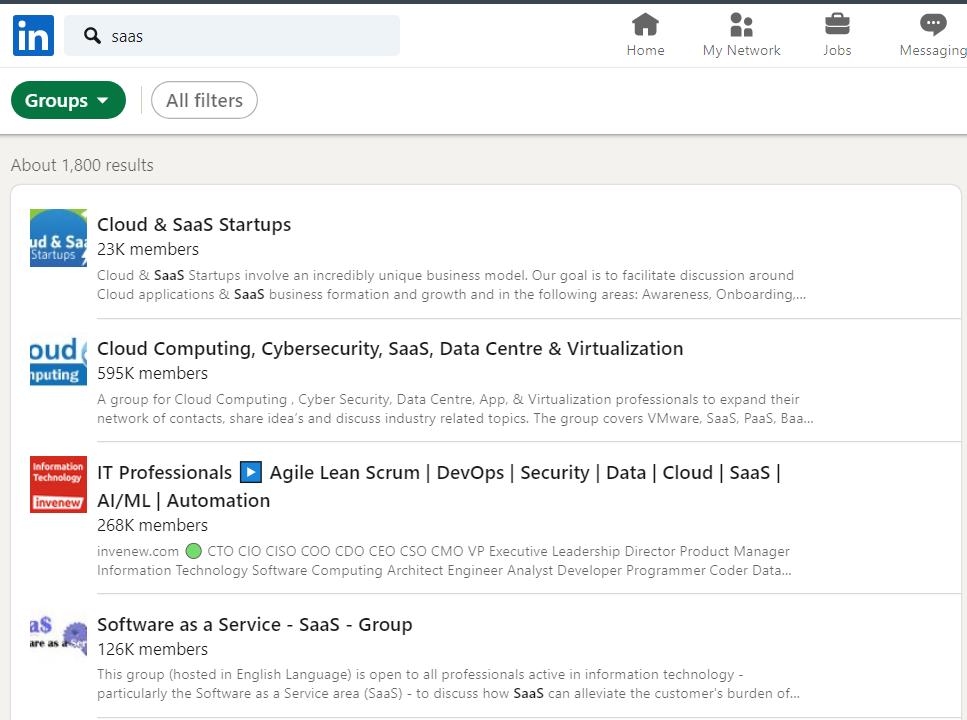Open My Network people icon
This screenshot has height=720, width=967.
(x=741, y=24)
